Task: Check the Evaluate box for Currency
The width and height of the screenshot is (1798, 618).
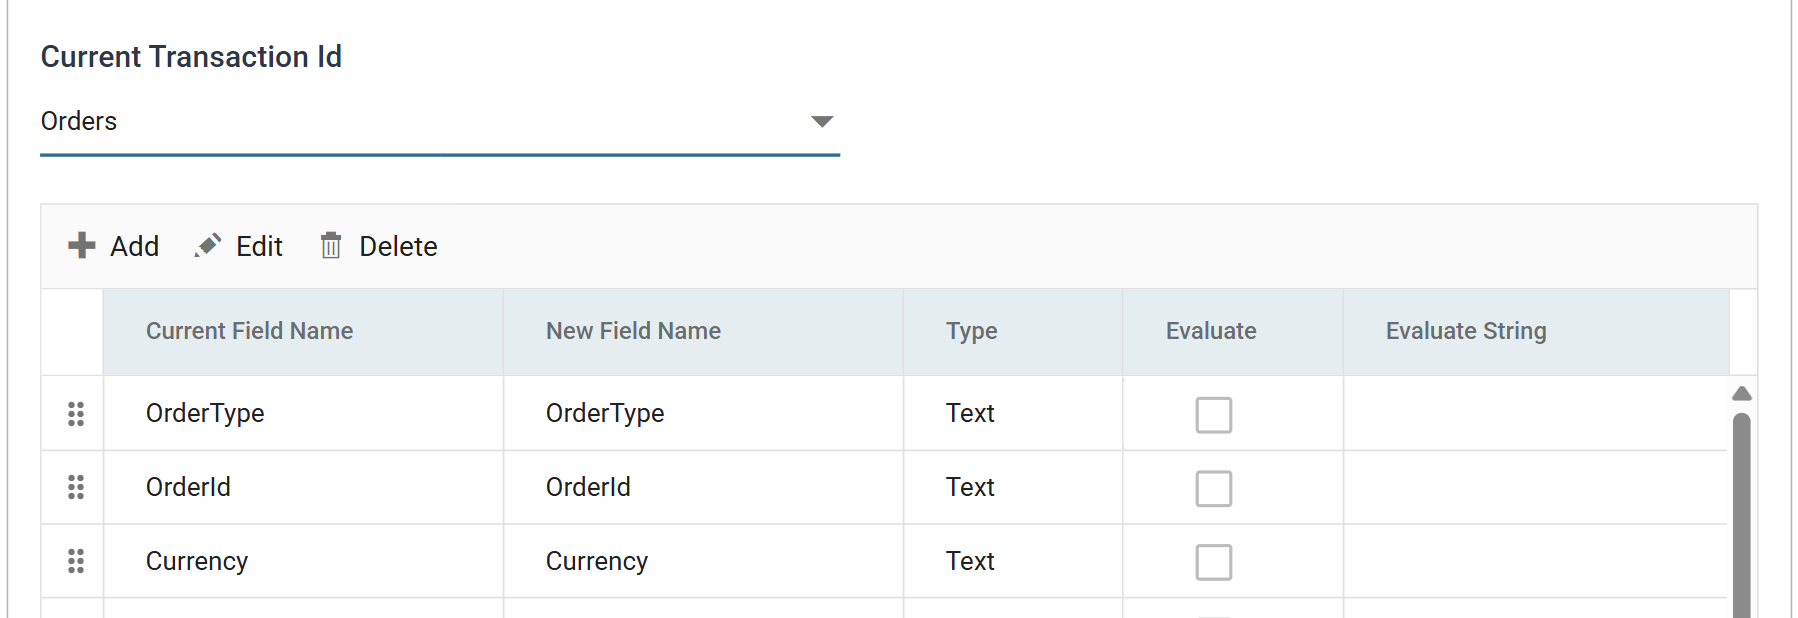Action: tap(1213, 562)
